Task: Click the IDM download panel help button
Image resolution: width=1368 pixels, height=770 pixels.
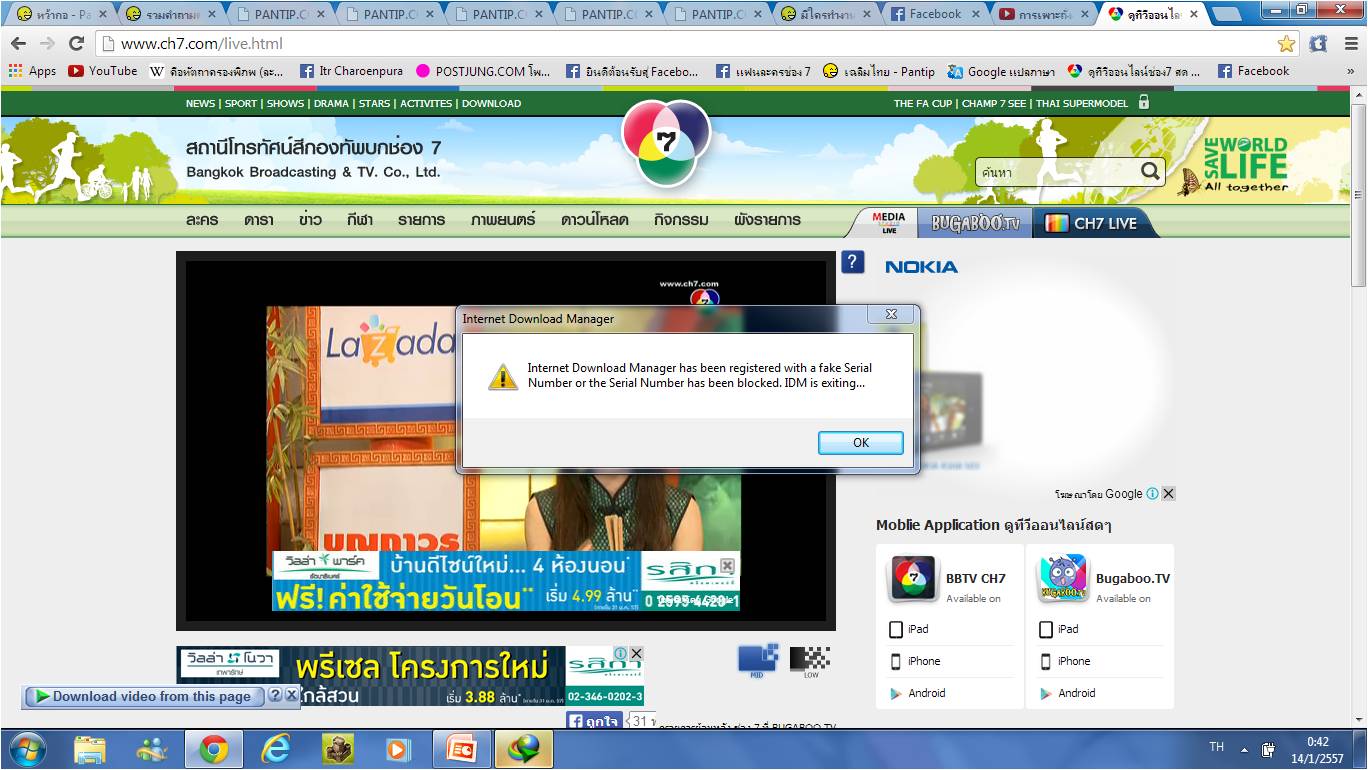Action: pyautogui.click(x=275, y=695)
